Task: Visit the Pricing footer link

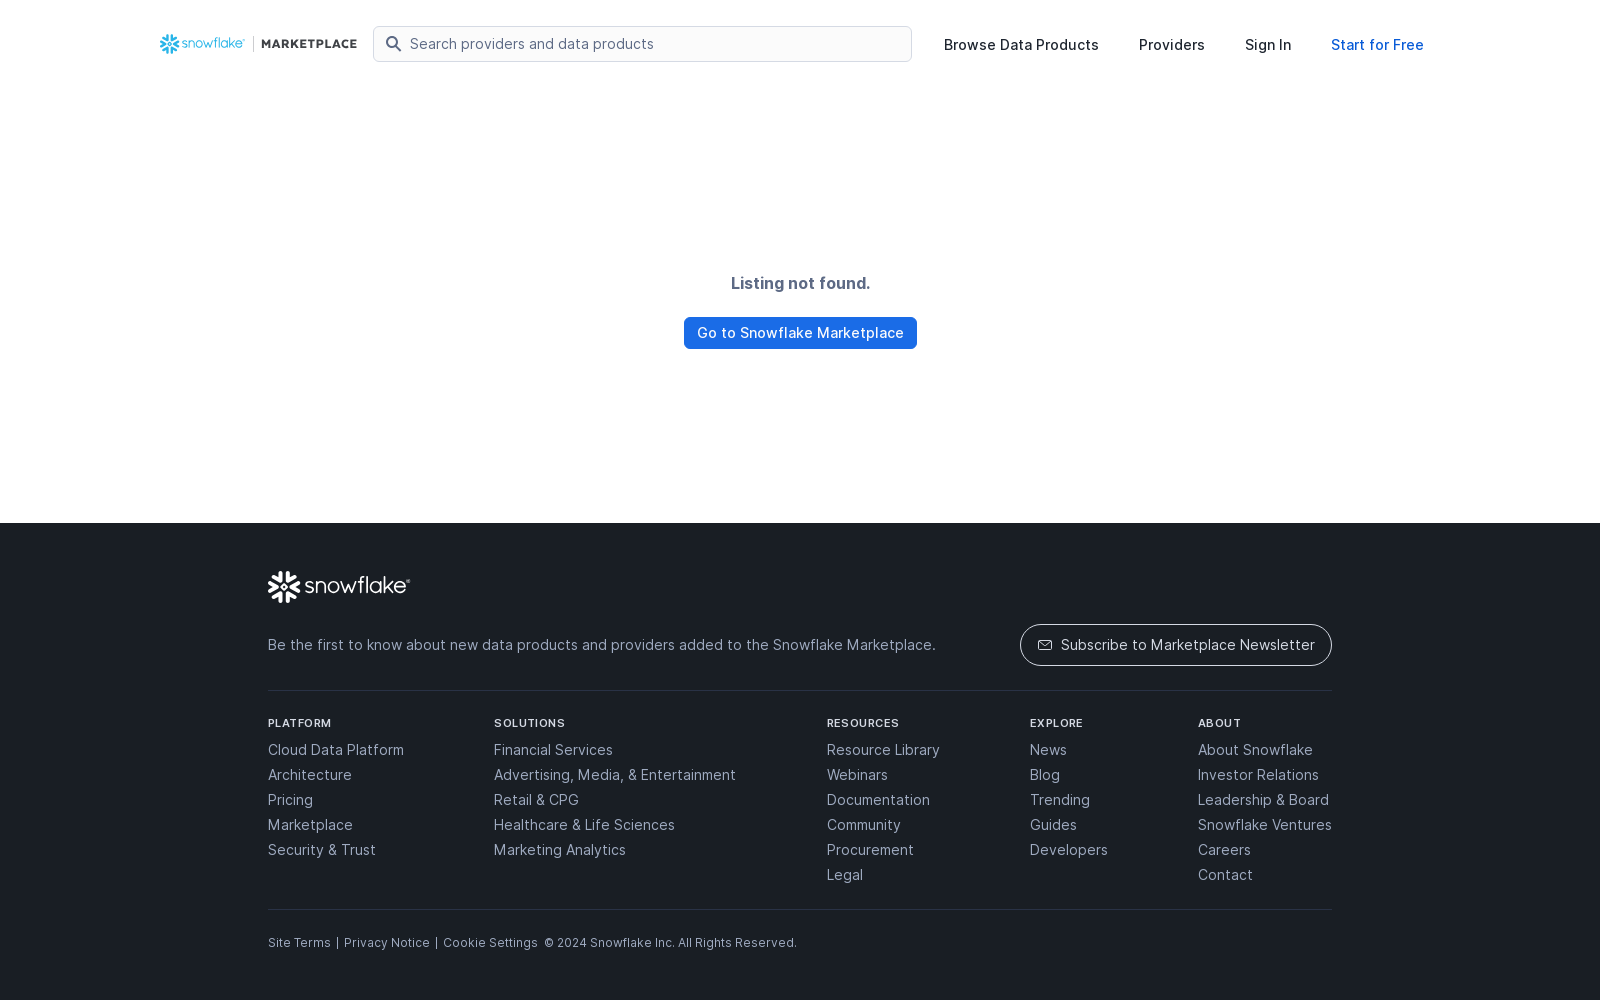Action: click(x=290, y=800)
